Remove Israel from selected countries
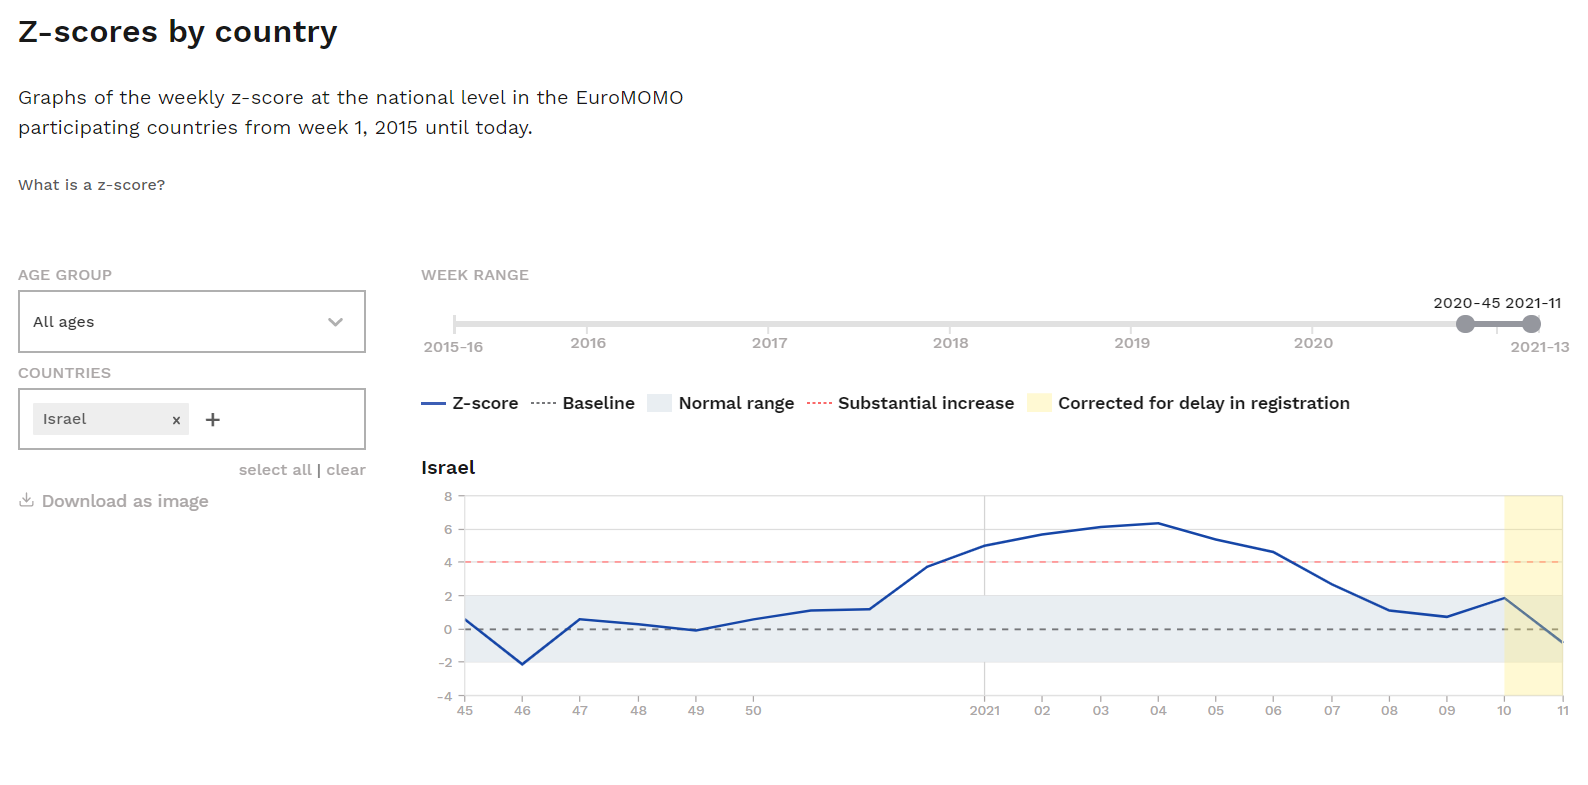Viewport: 1588px width, 785px height. [176, 420]
